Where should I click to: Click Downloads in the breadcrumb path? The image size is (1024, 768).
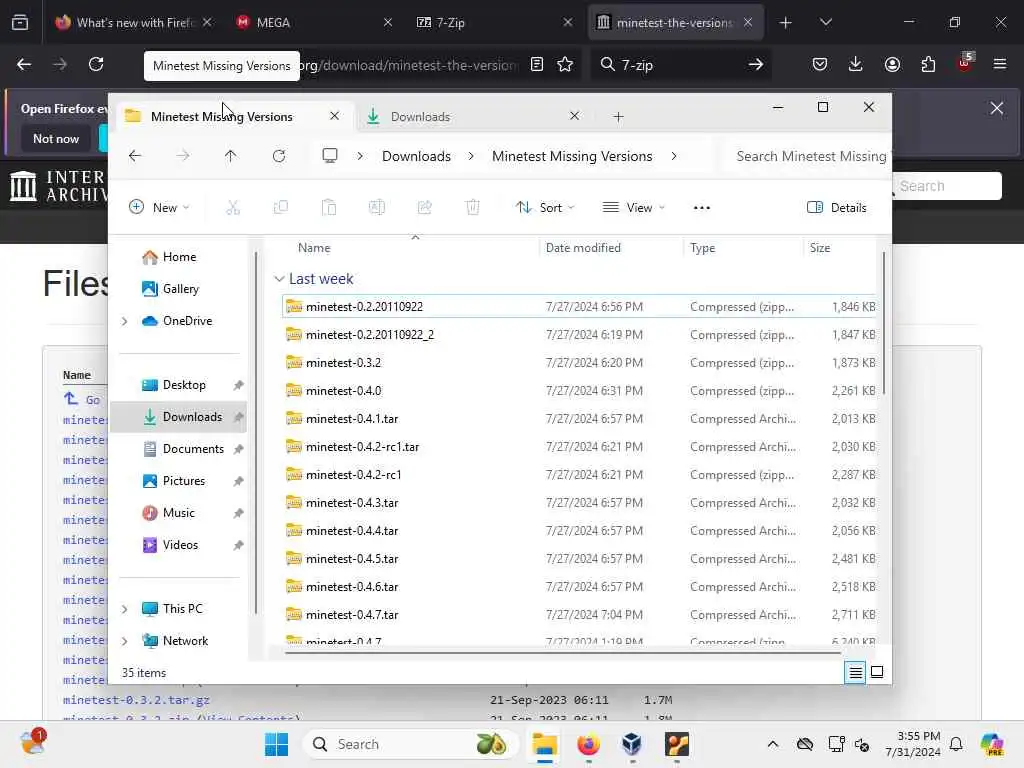(416, 156)
